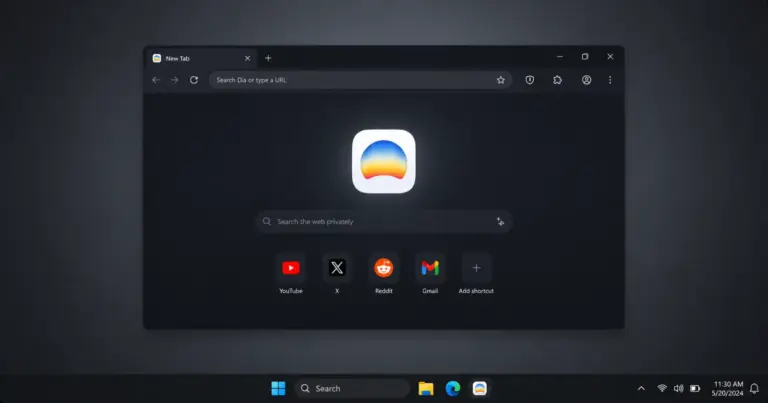
Task: Click the Search the web privately field
Action: (x=384, y=222)
